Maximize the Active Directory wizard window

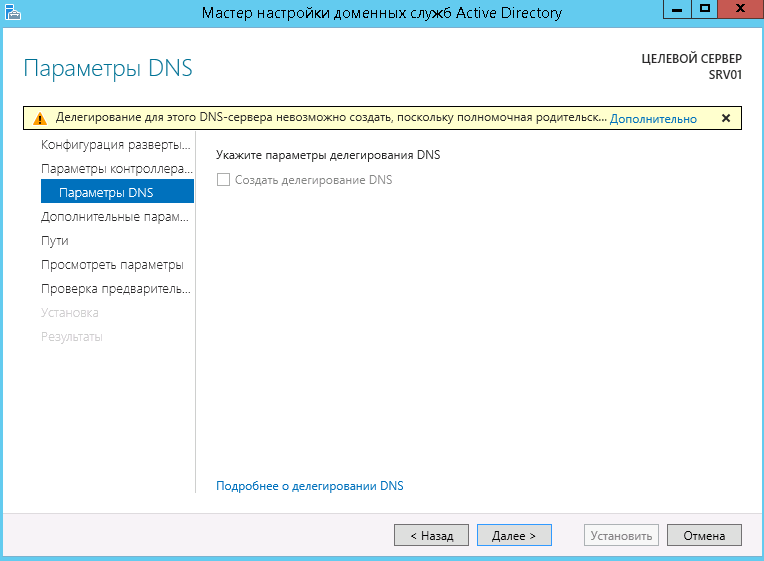point(705,9)
